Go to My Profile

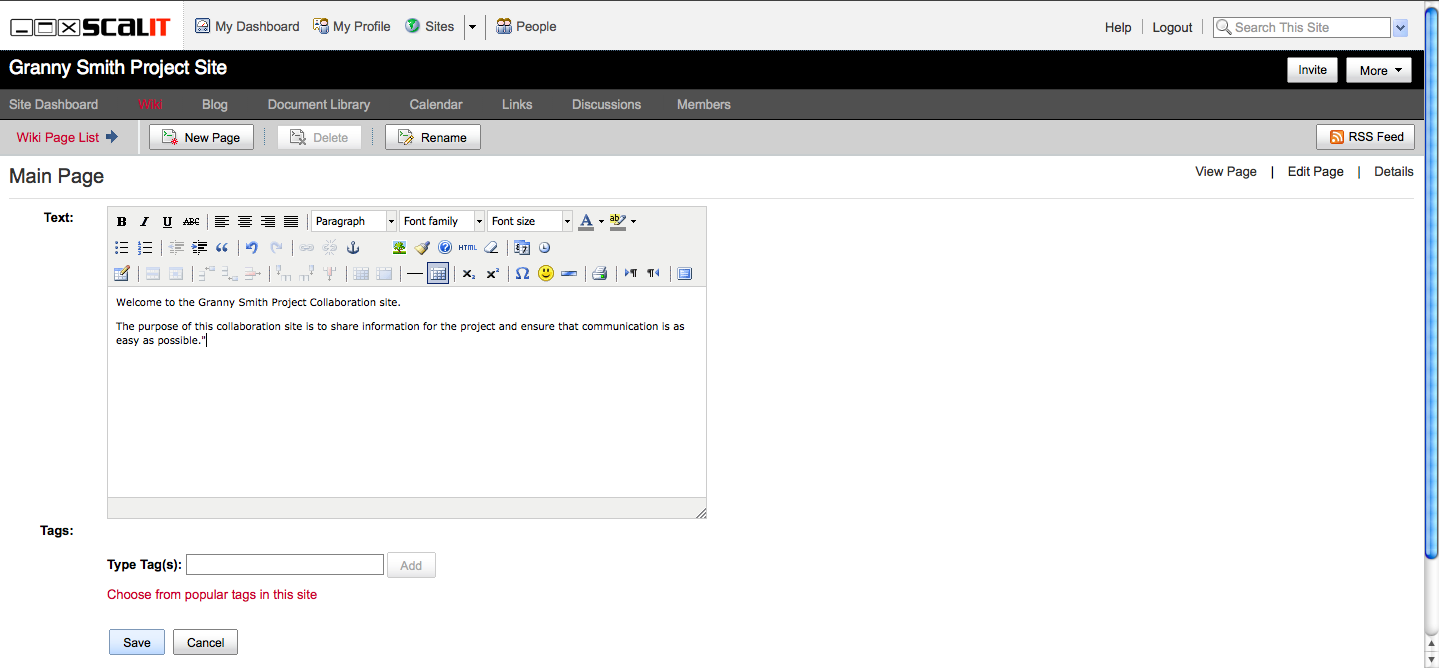coord(352,27)
